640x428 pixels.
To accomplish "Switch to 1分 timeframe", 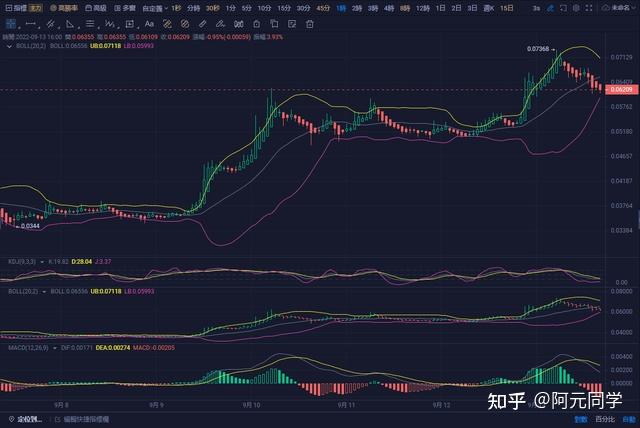I will (231, 8).
